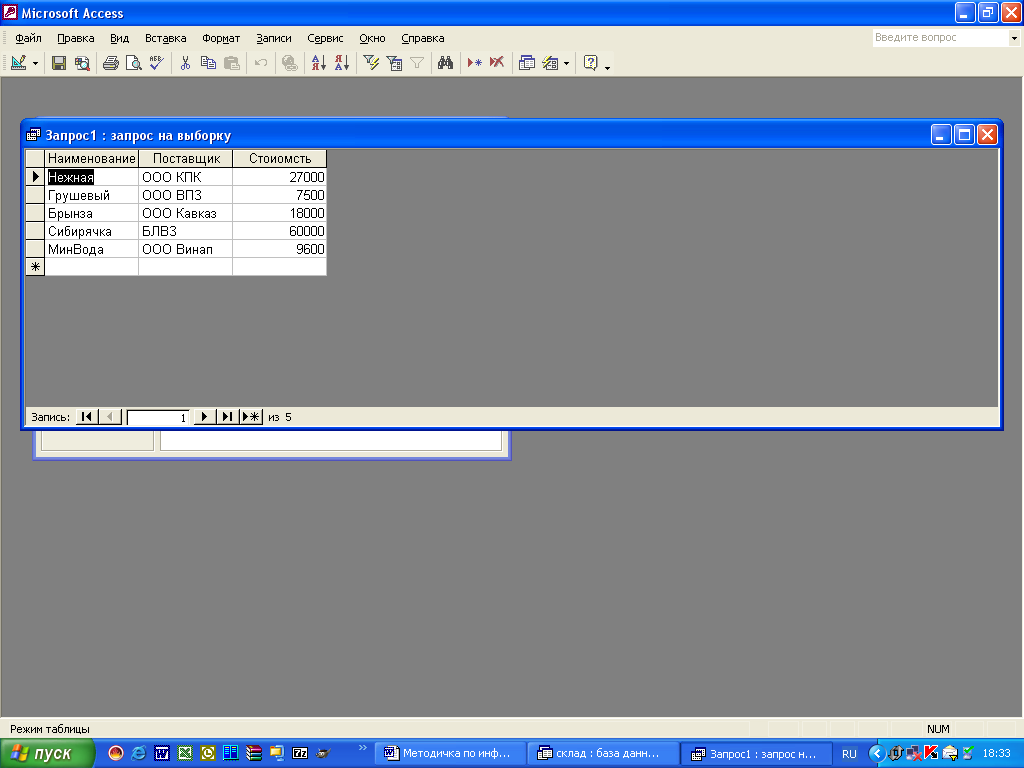
Task: Select the Поставщик column header
Action: [185, 158]
